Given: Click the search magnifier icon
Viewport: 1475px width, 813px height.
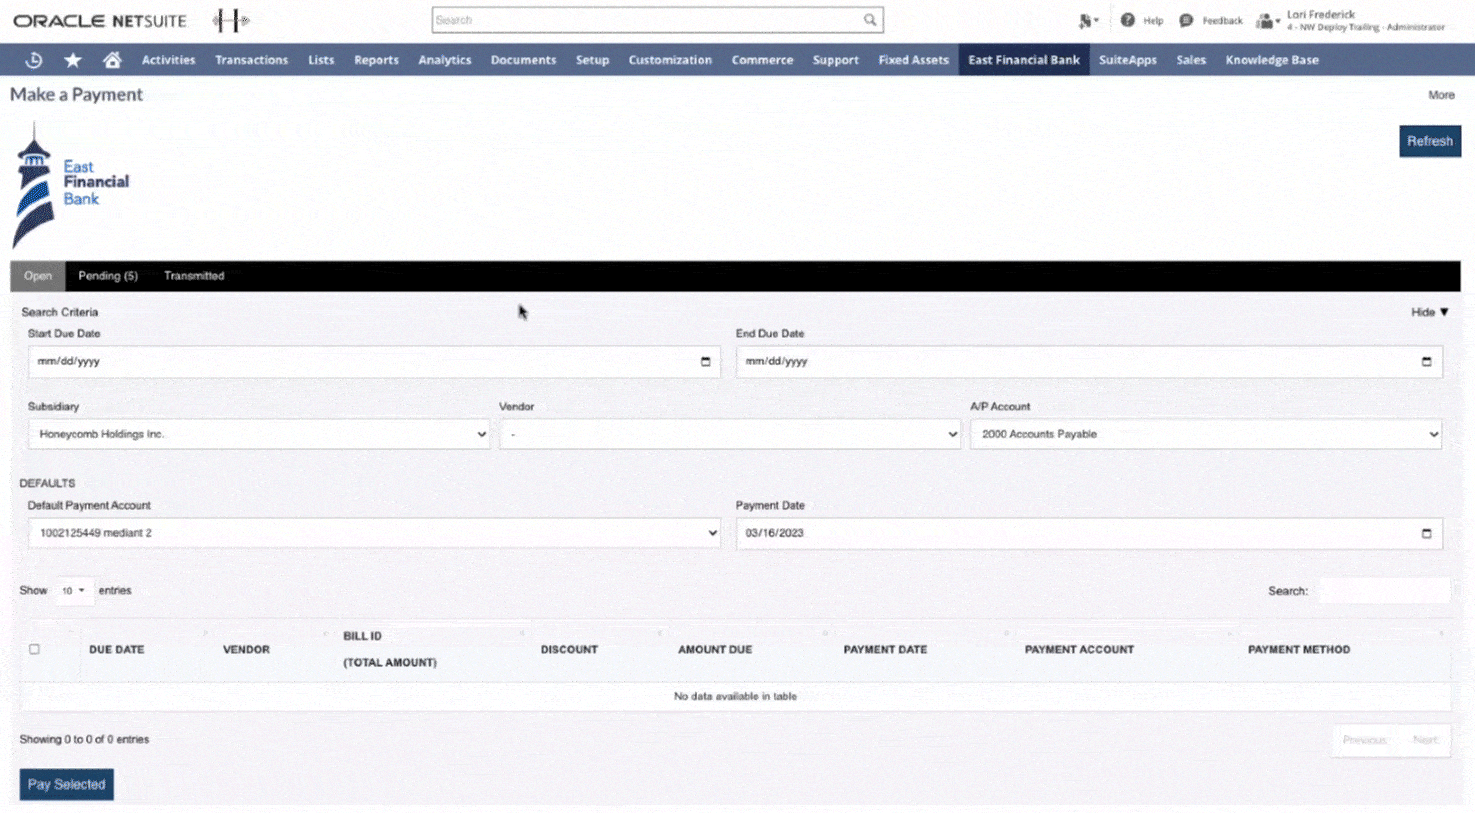Looking at the screenshot, I should tap(870, 20).
